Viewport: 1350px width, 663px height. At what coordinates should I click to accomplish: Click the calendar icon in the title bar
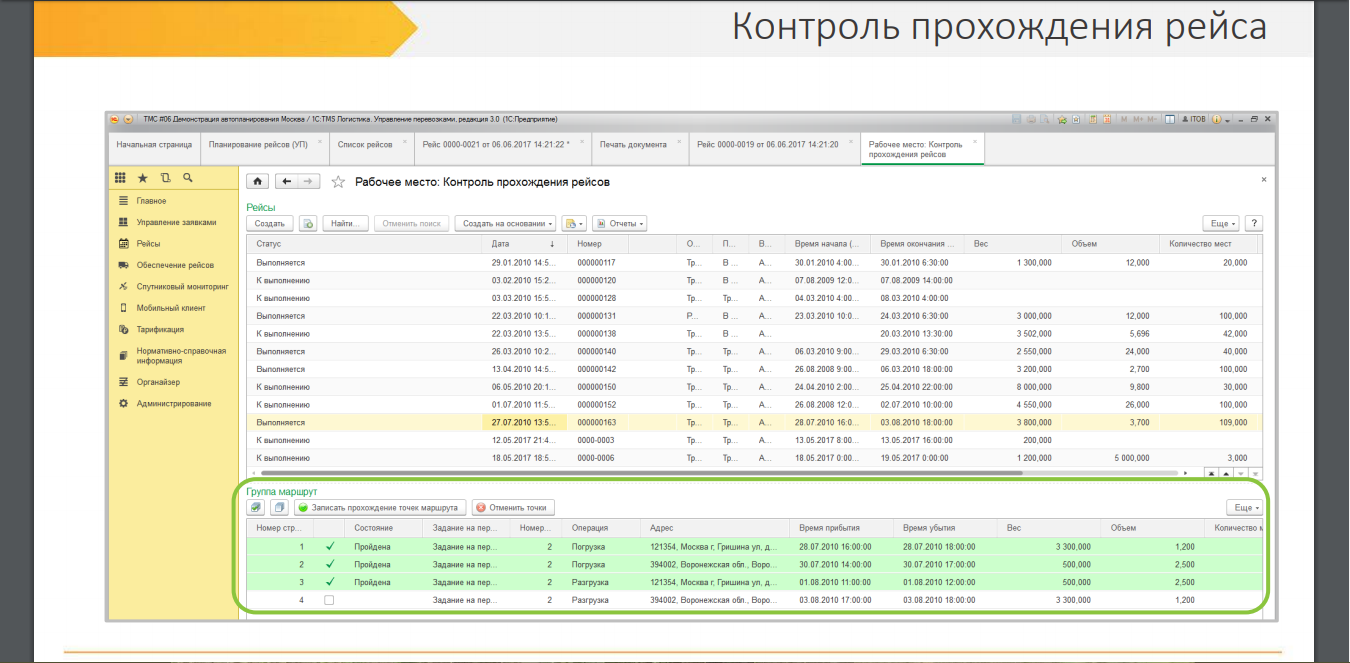[x=1107, y=118]
